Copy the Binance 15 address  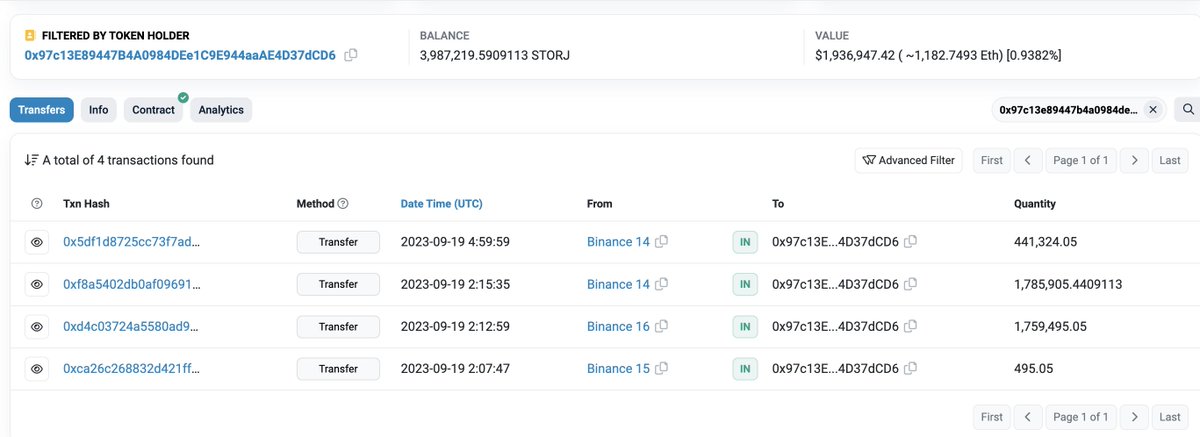point(661,369)
